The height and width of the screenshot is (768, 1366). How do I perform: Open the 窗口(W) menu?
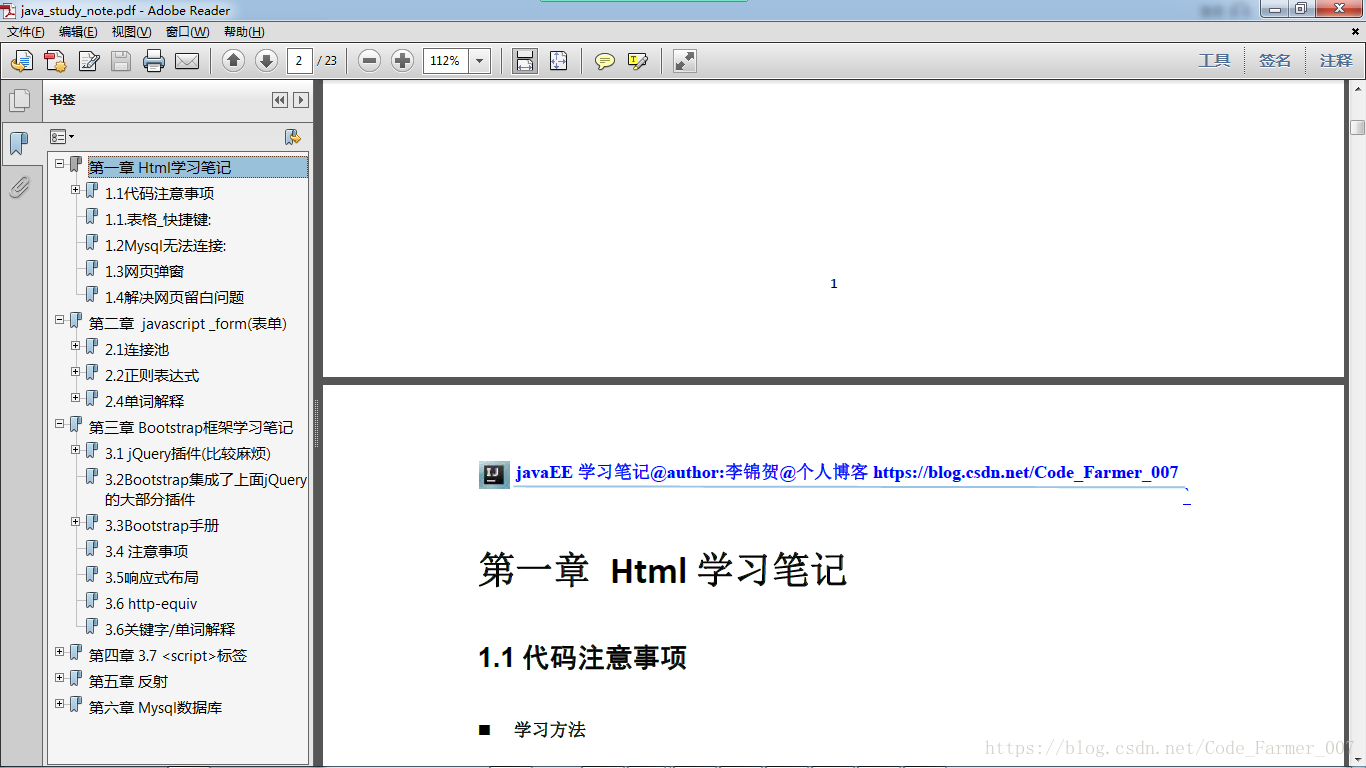tap(187, 32)
